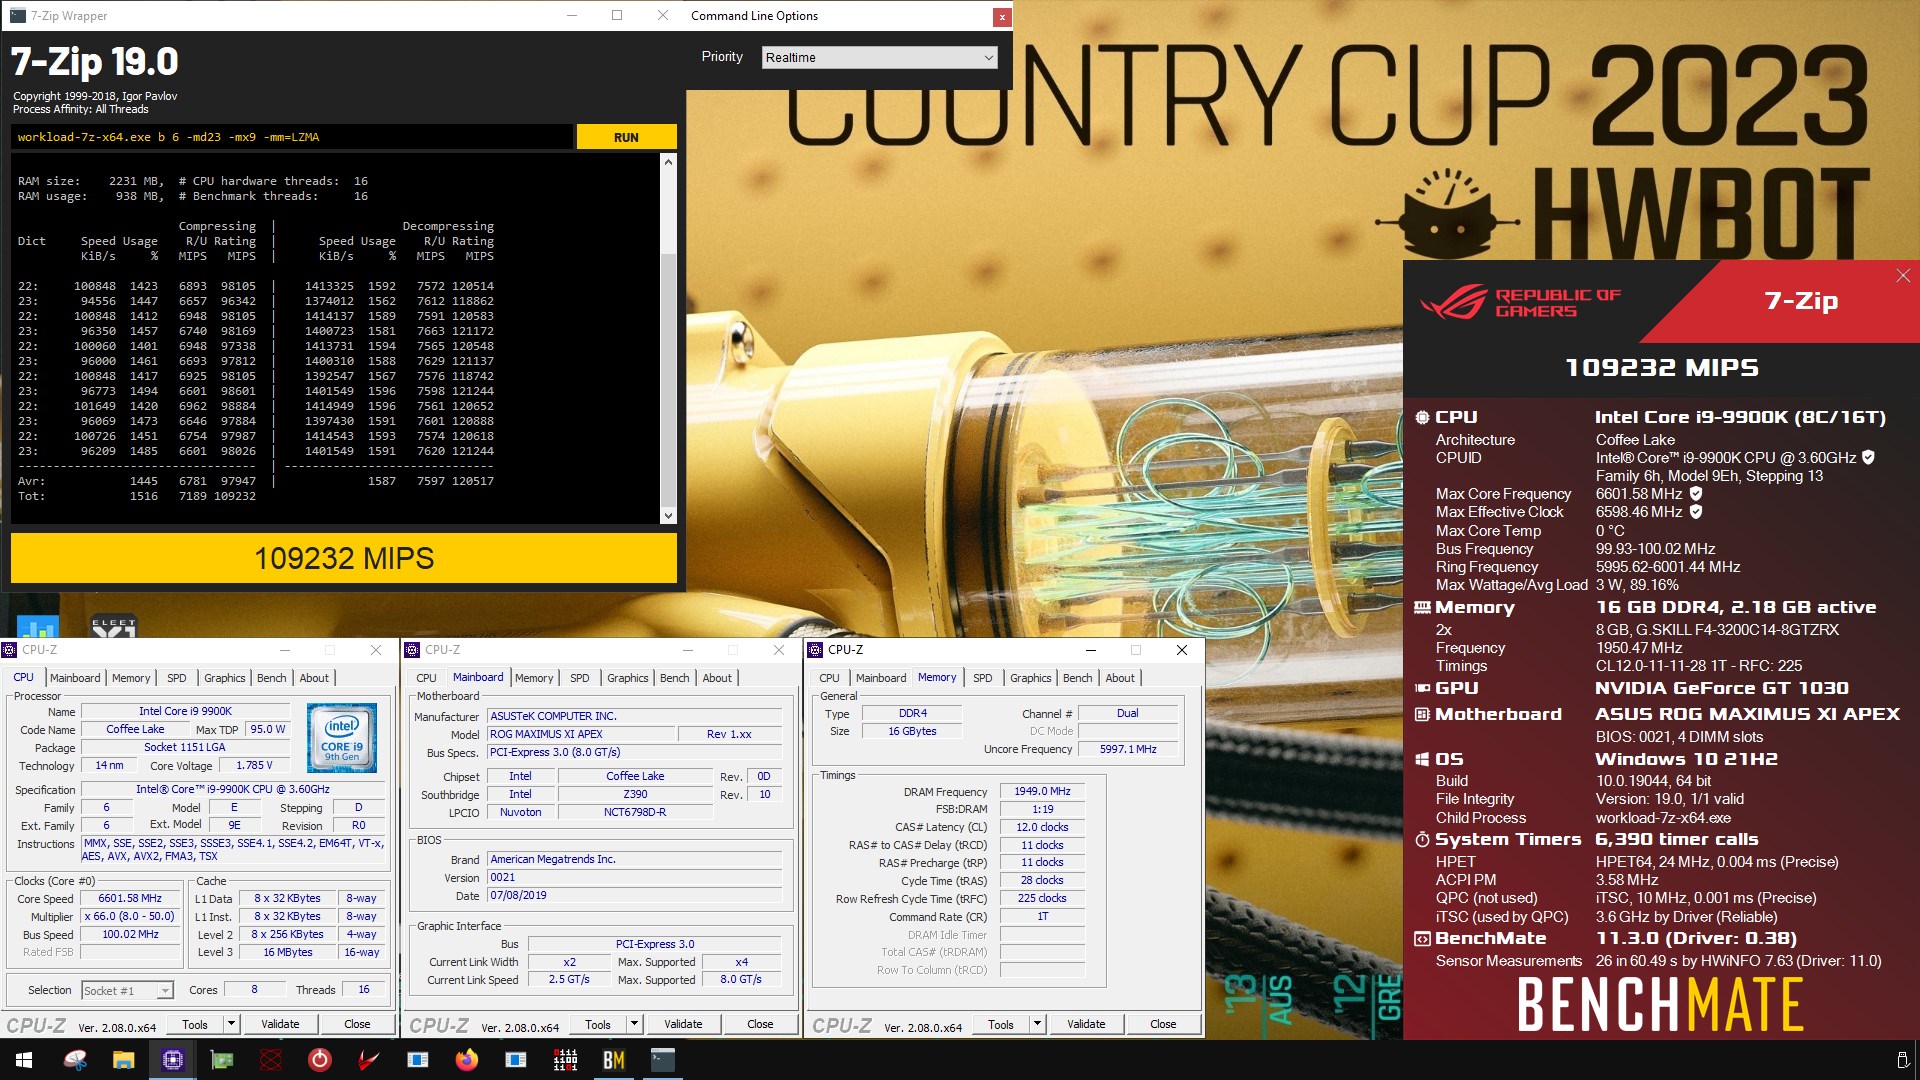Open the About tab in the Memory CPU-Z window
Image resolution: width=1920 pixels, height=1080 pixels.
tap(1120, 678)
